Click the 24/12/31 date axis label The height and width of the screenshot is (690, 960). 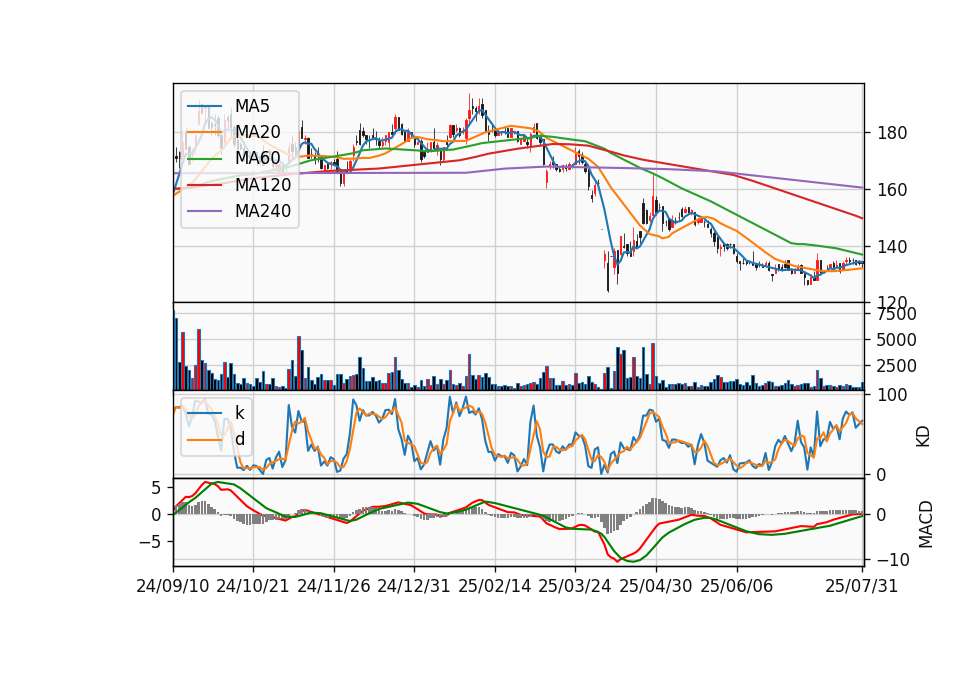point(414,587)
